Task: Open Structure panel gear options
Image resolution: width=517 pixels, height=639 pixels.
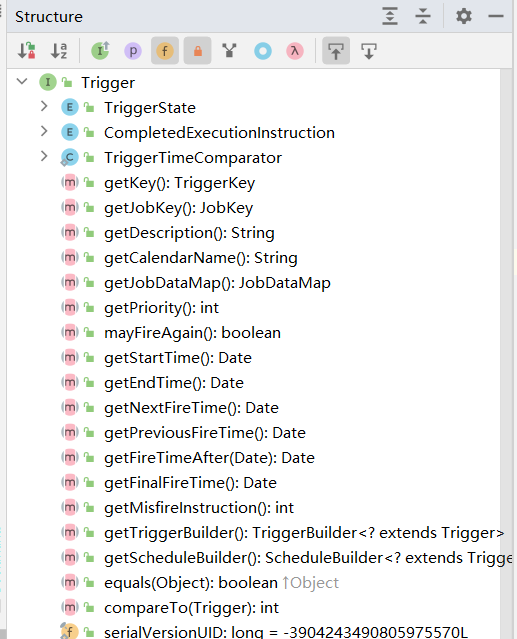Action: [464, 16]
